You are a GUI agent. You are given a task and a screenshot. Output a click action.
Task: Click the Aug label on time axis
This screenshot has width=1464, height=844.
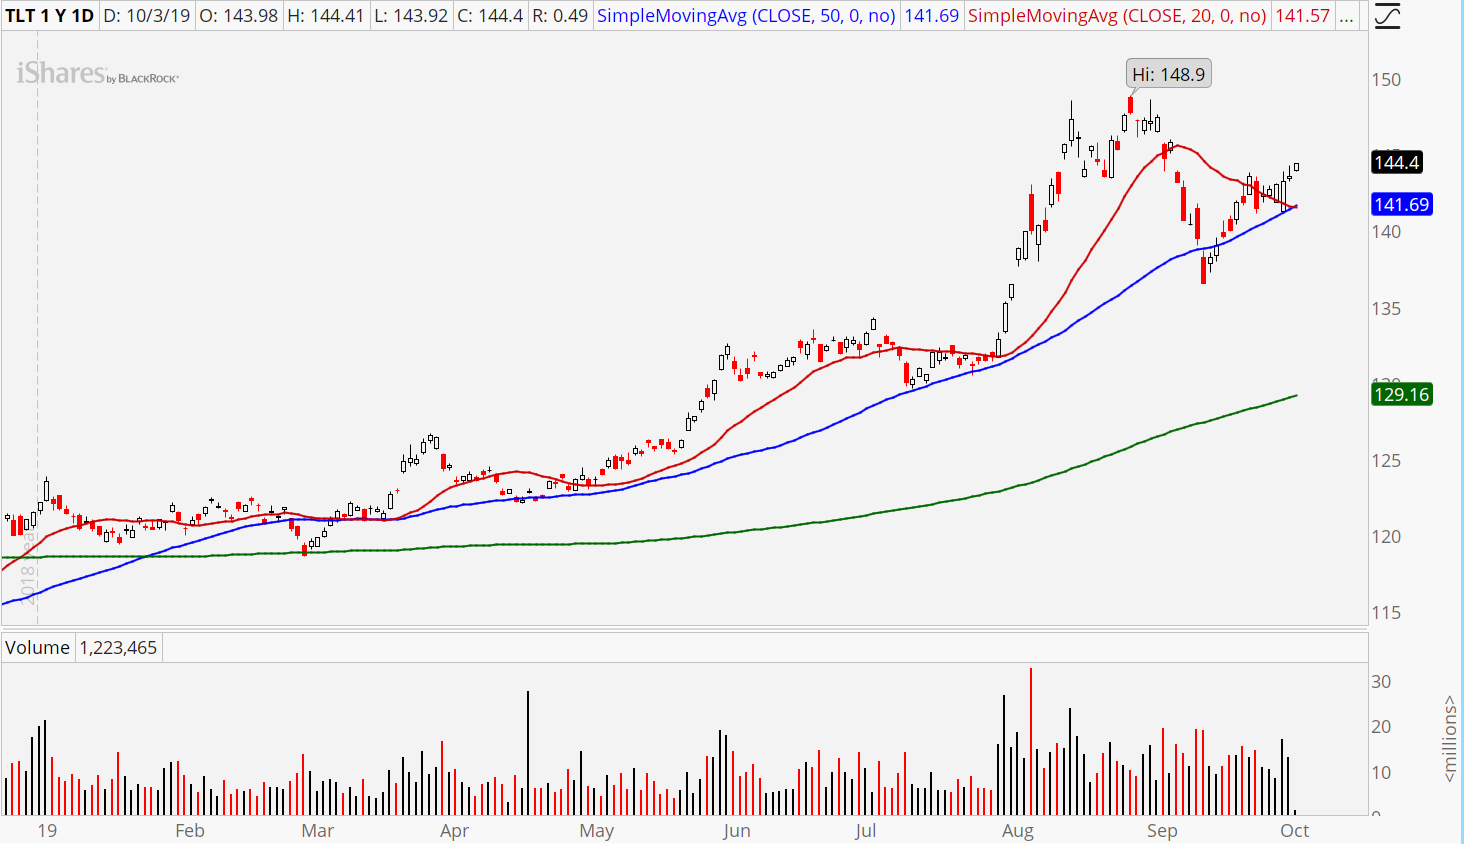tap(1018, 831)
